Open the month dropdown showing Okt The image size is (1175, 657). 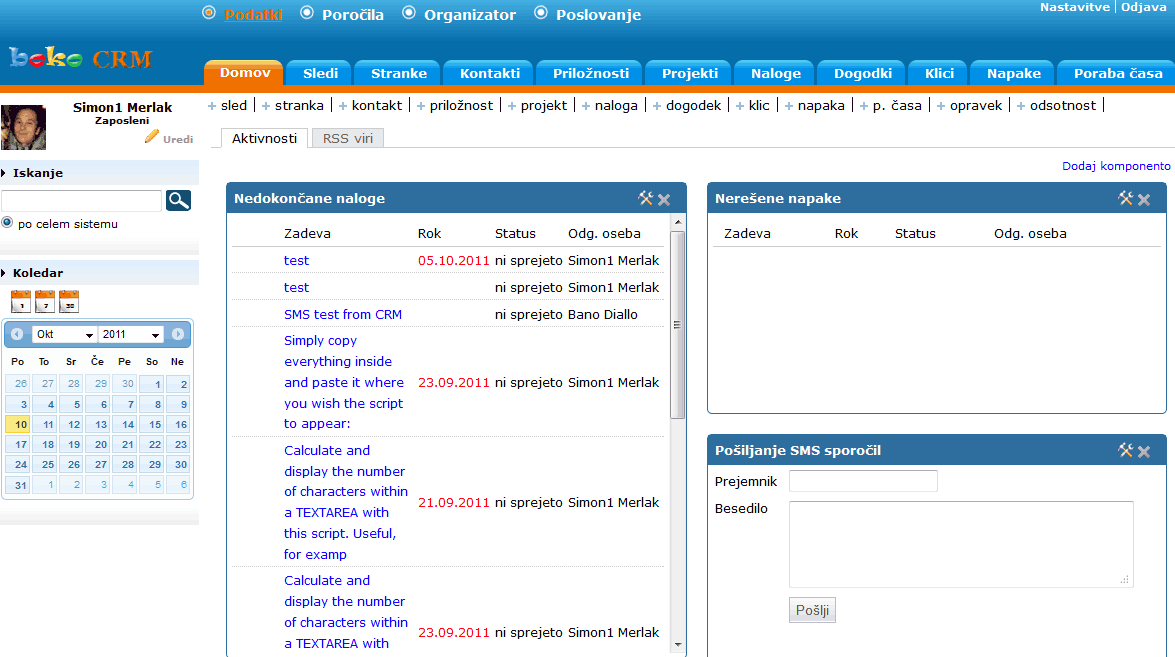coord(64,335)
